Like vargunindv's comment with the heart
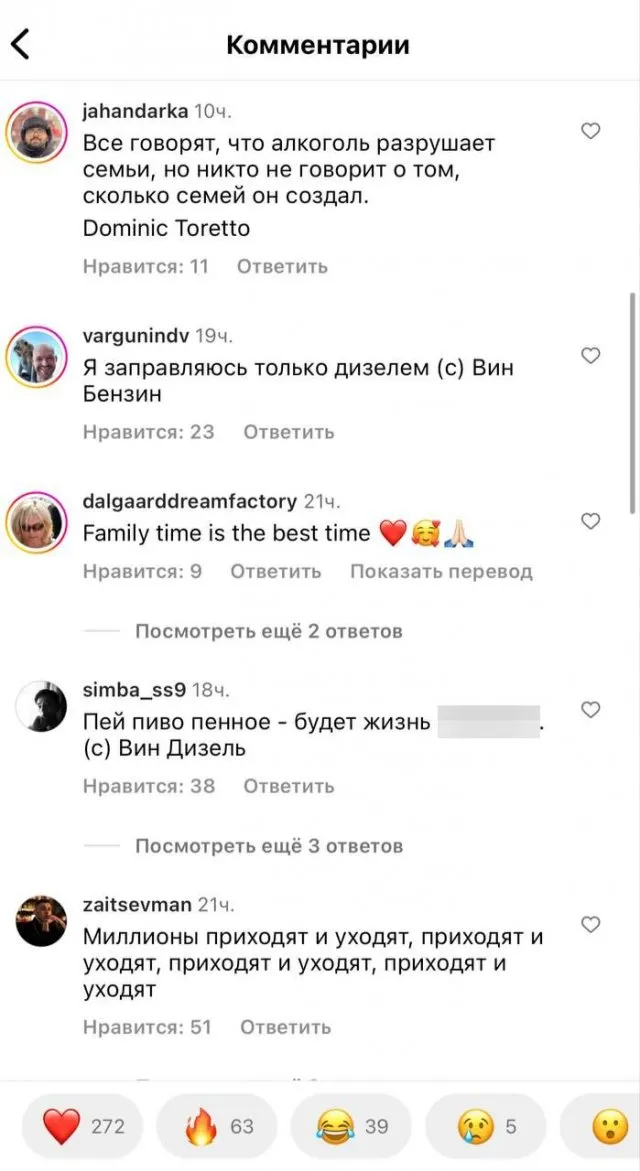This screenshot has width=640, height=1171. (x=591, y=356)
